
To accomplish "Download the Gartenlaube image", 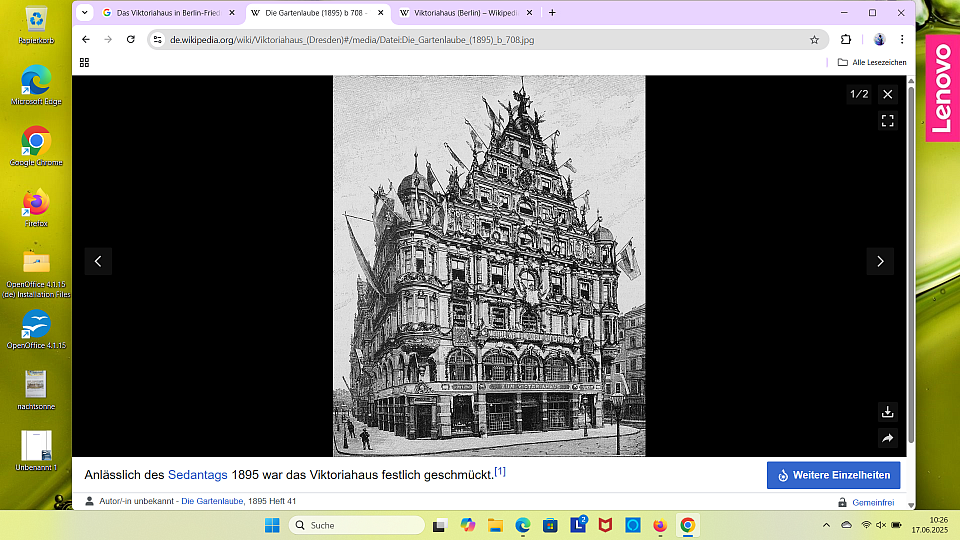I will (x=887, y=412).
